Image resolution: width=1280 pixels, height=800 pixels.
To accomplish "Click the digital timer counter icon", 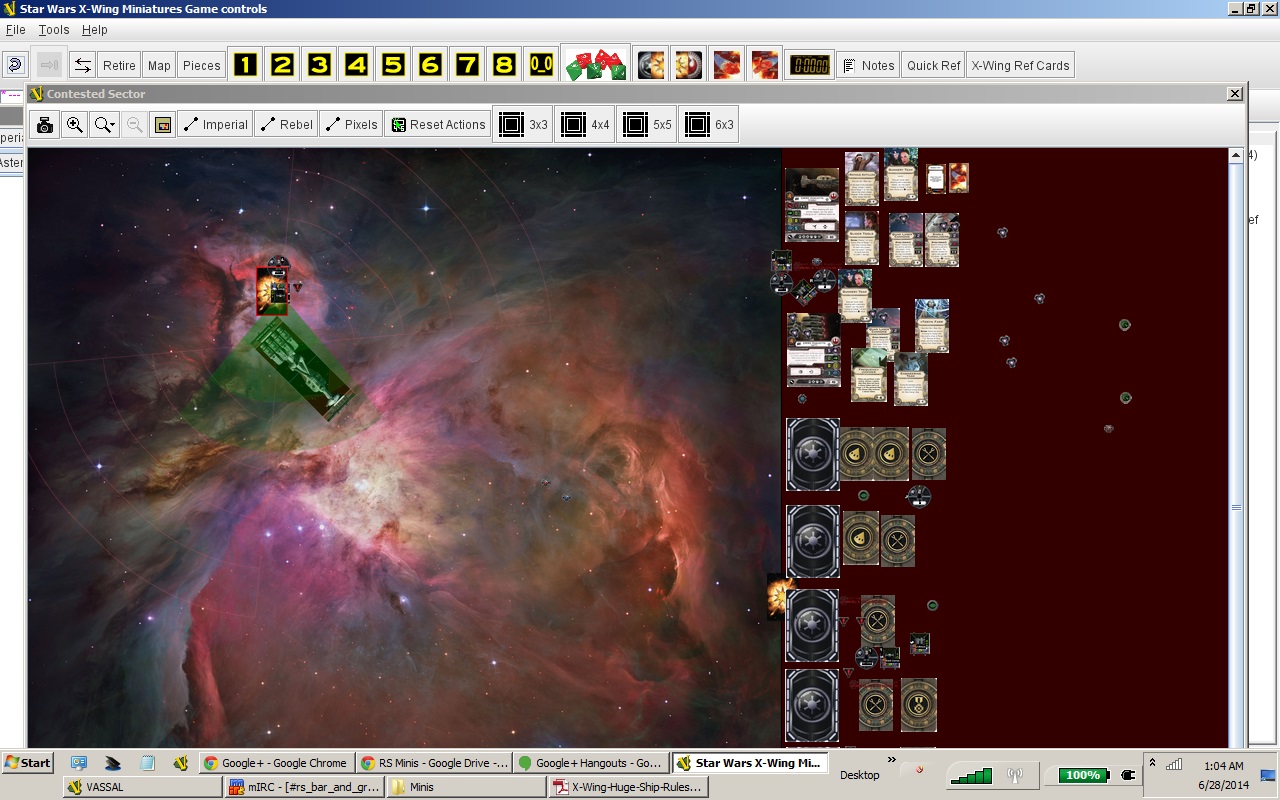I will click(808, 65).
